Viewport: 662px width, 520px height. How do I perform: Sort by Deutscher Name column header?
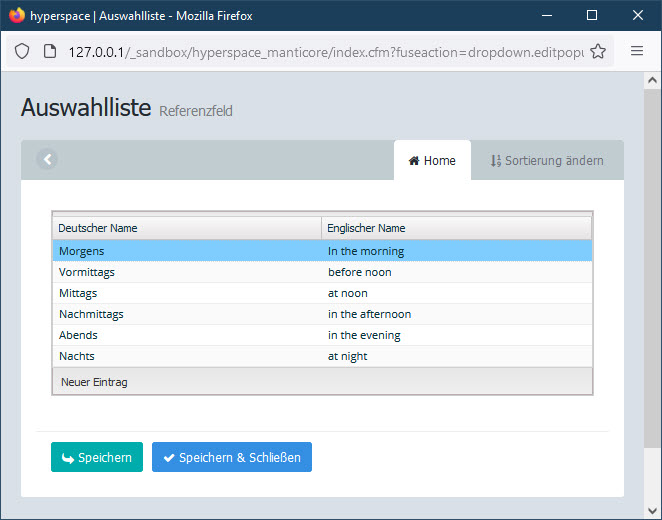[x=186, y=228]
